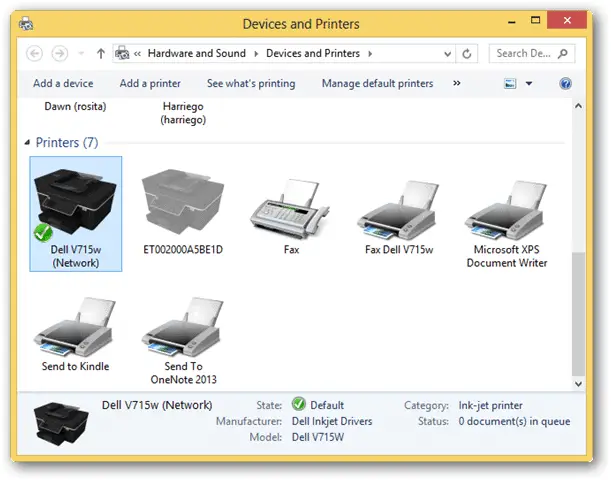Expand chevron after Devices and Printers breadcrumb
This screenshot has width=611, height=480.
click(370, 54)
